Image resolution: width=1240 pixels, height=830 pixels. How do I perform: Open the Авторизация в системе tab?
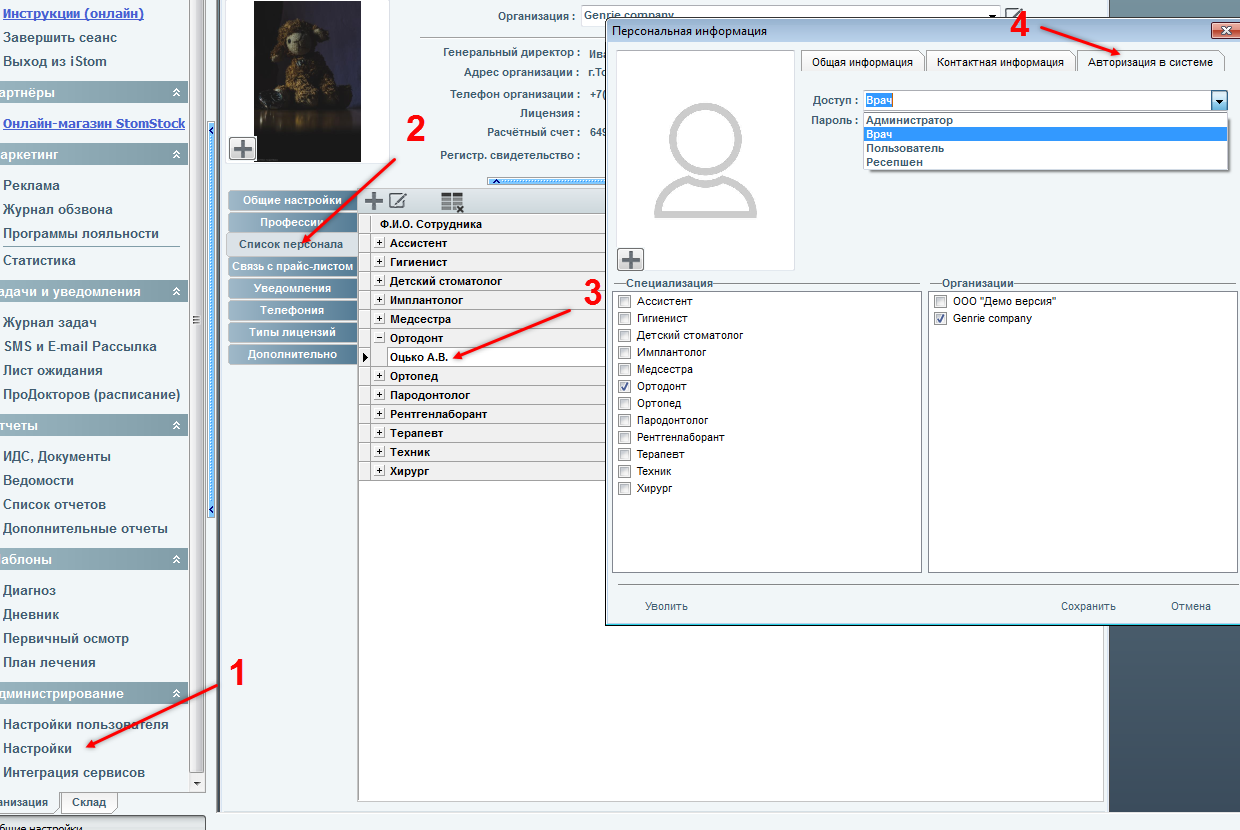click(x=1150, y=62)
